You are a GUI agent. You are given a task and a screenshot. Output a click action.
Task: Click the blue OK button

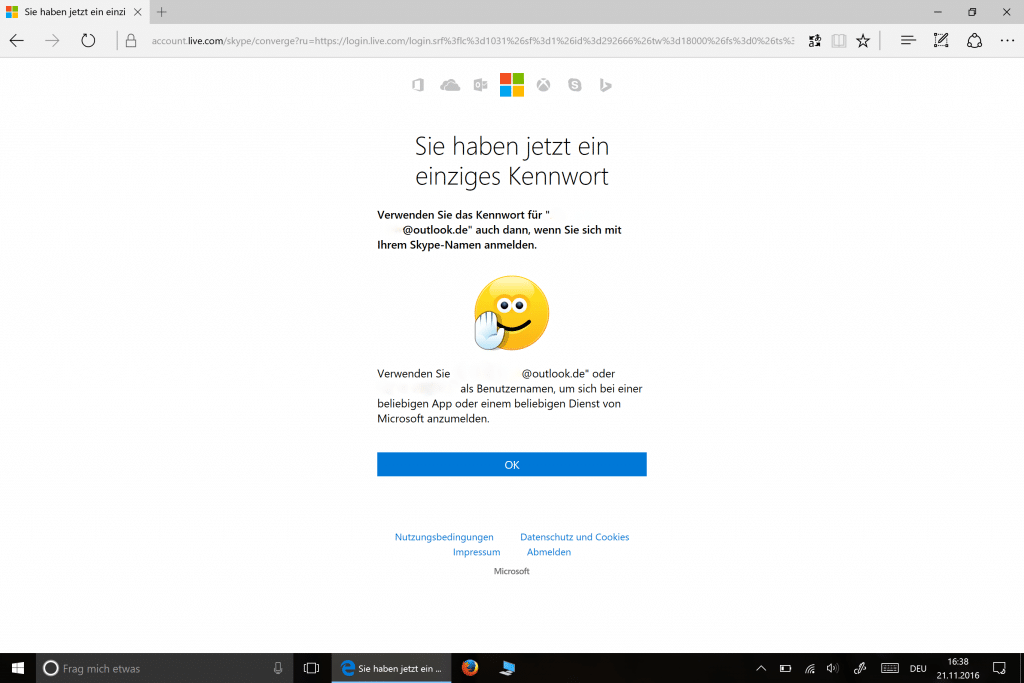[x=512, y=464]
